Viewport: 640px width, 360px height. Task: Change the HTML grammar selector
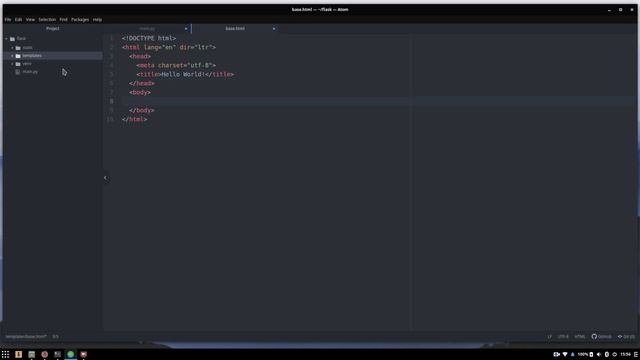click(580, 337)
